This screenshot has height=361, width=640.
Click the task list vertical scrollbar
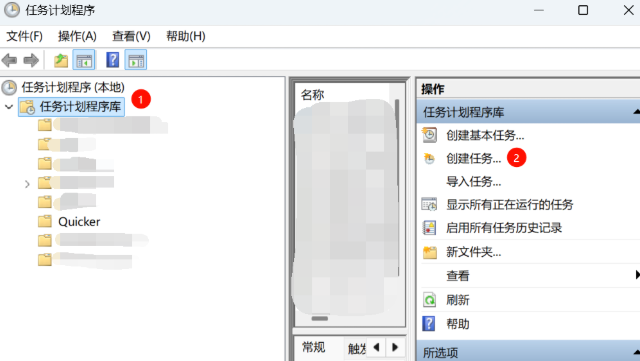tap(397, 188)
